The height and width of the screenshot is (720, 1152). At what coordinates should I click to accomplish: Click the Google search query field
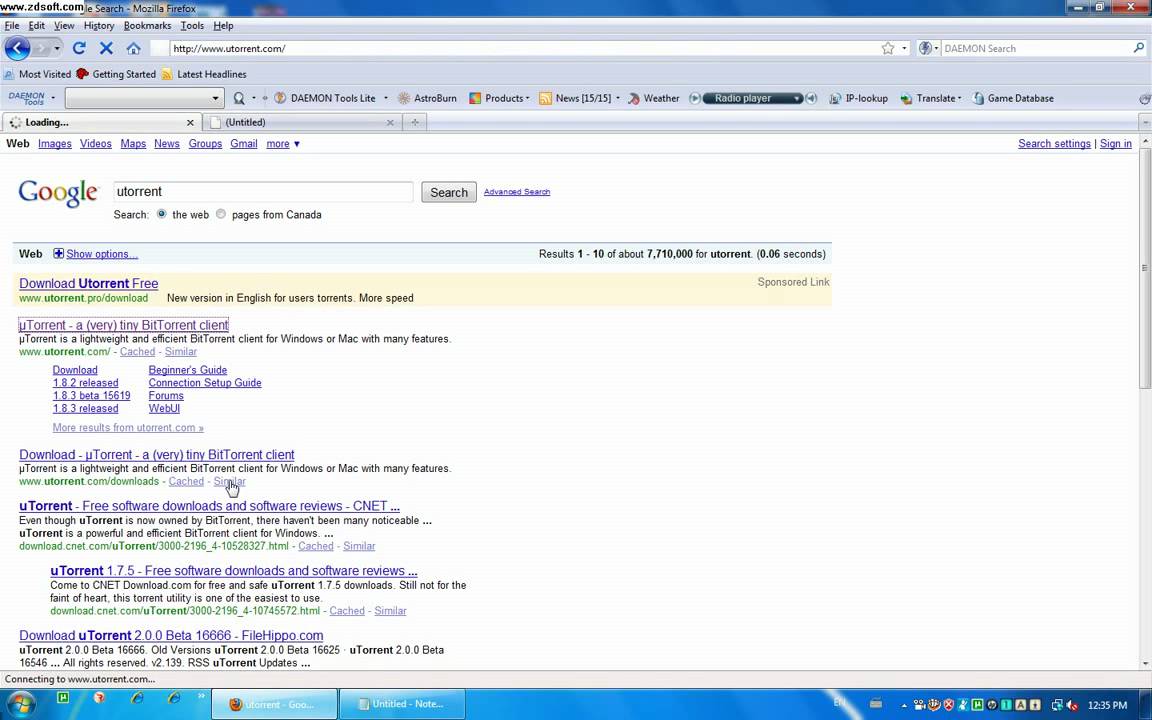tap(263, 192)
